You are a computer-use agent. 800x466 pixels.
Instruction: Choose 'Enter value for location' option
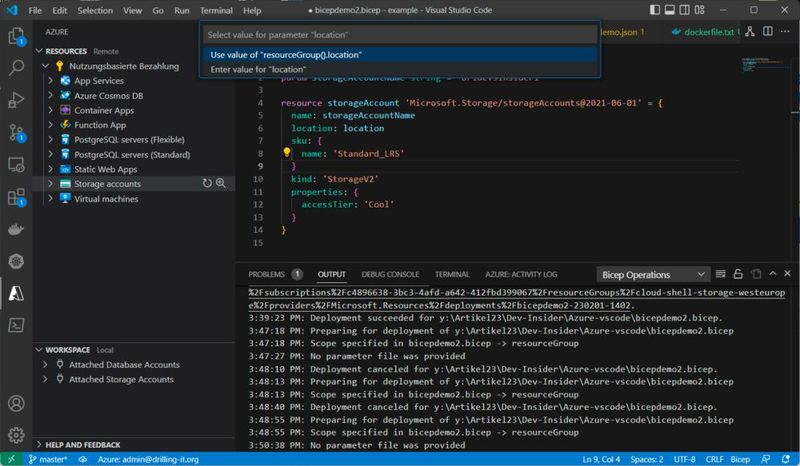tap(400, 69)
